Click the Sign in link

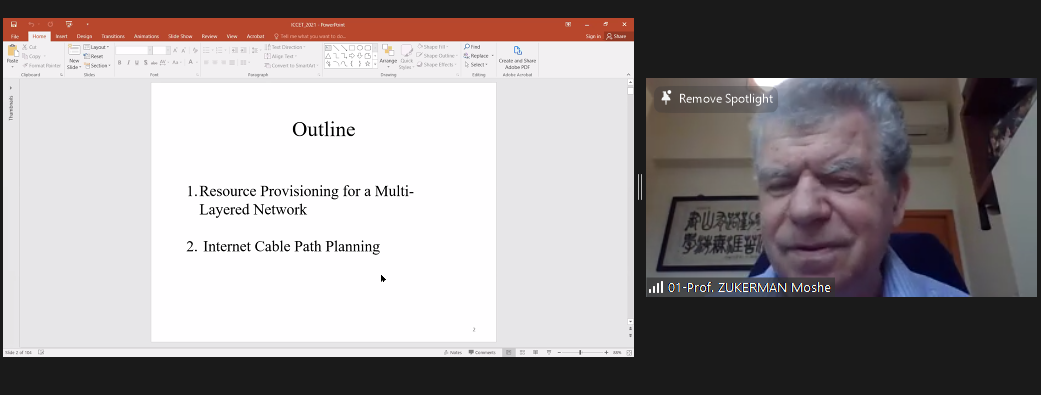[594, 37]
